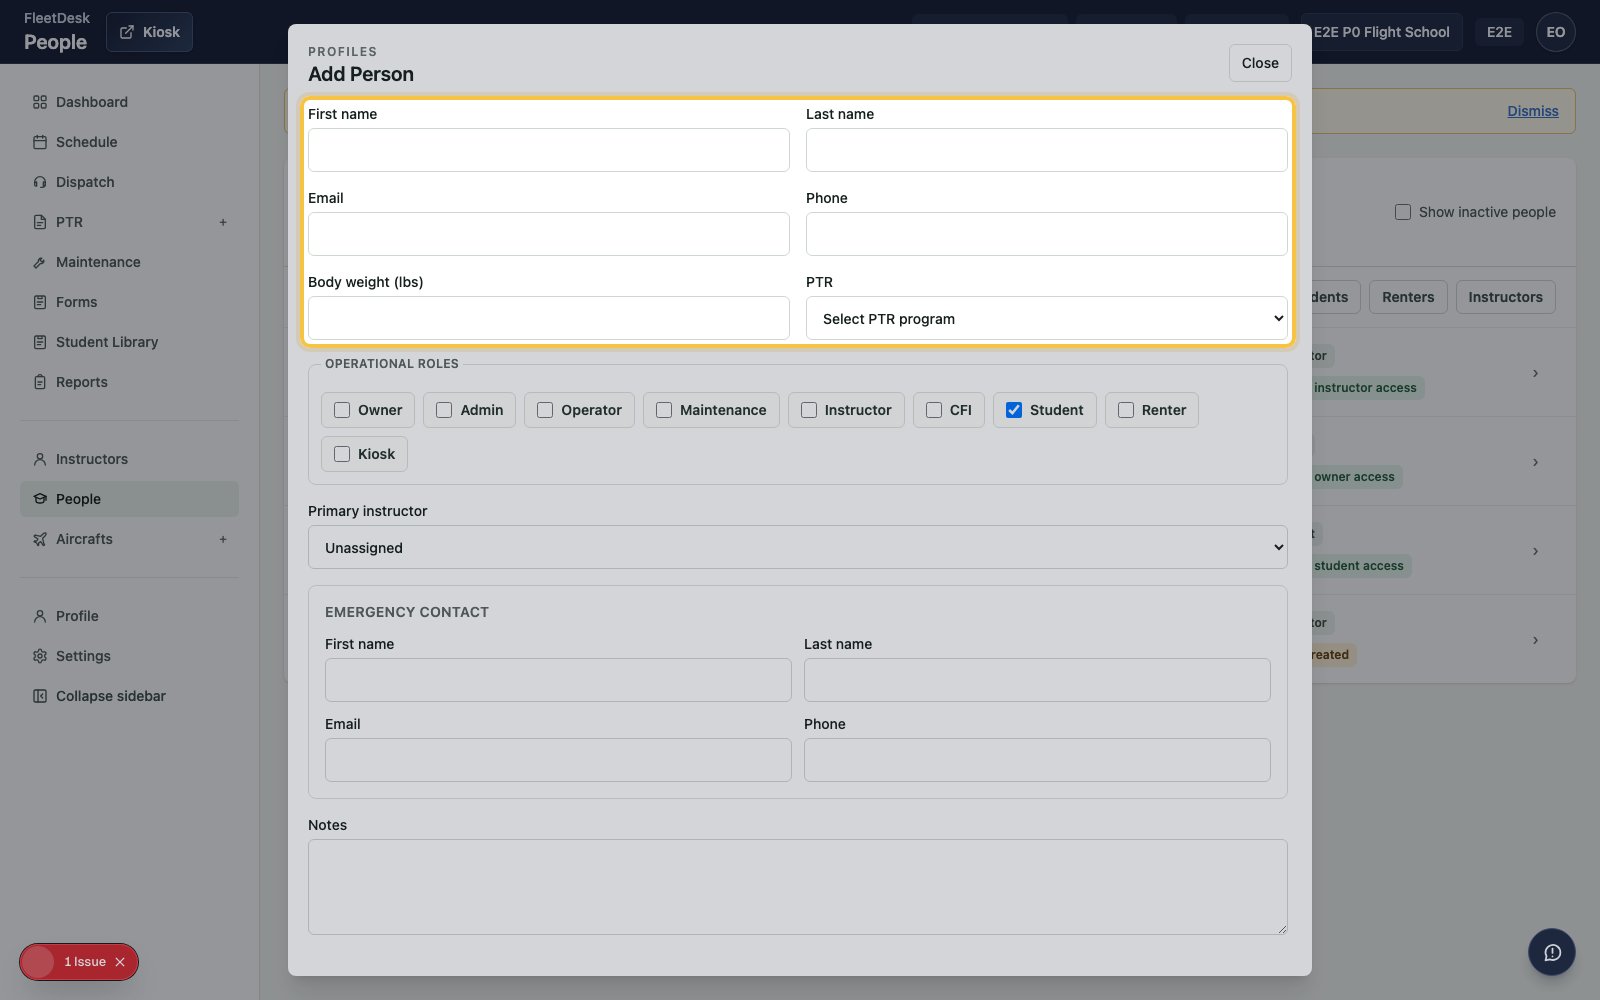Click the Maintenance wrench icon
1600x1000 pixels.
(x=40, y=262)
